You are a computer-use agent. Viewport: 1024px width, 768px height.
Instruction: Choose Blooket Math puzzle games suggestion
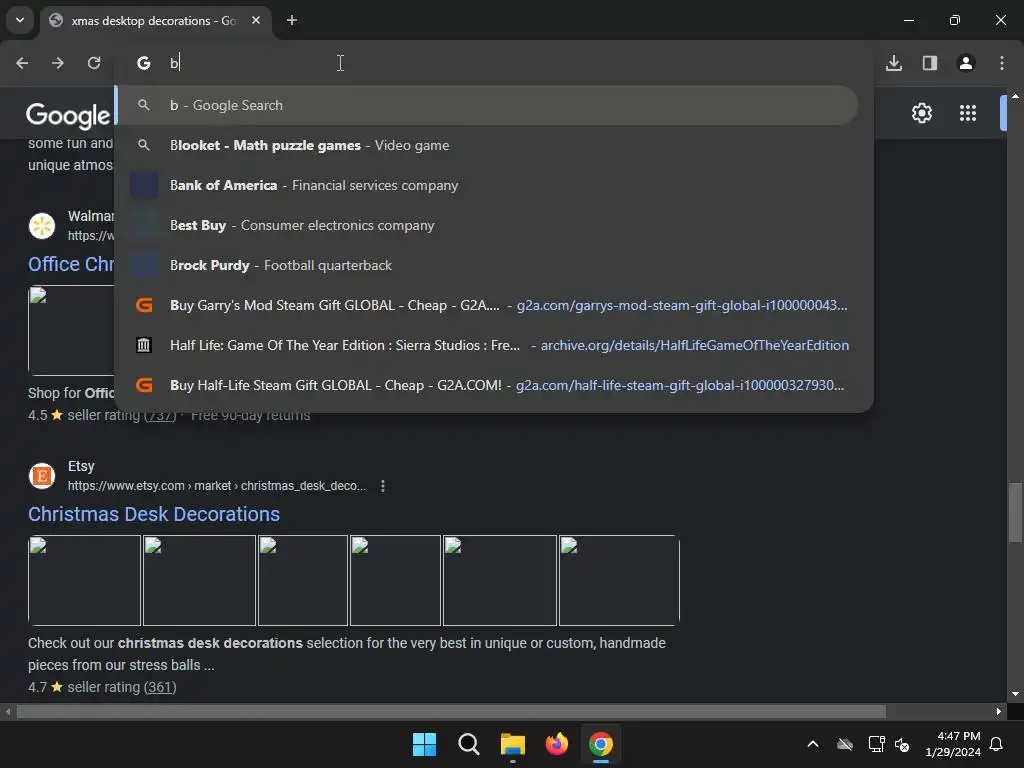[486, 145]
